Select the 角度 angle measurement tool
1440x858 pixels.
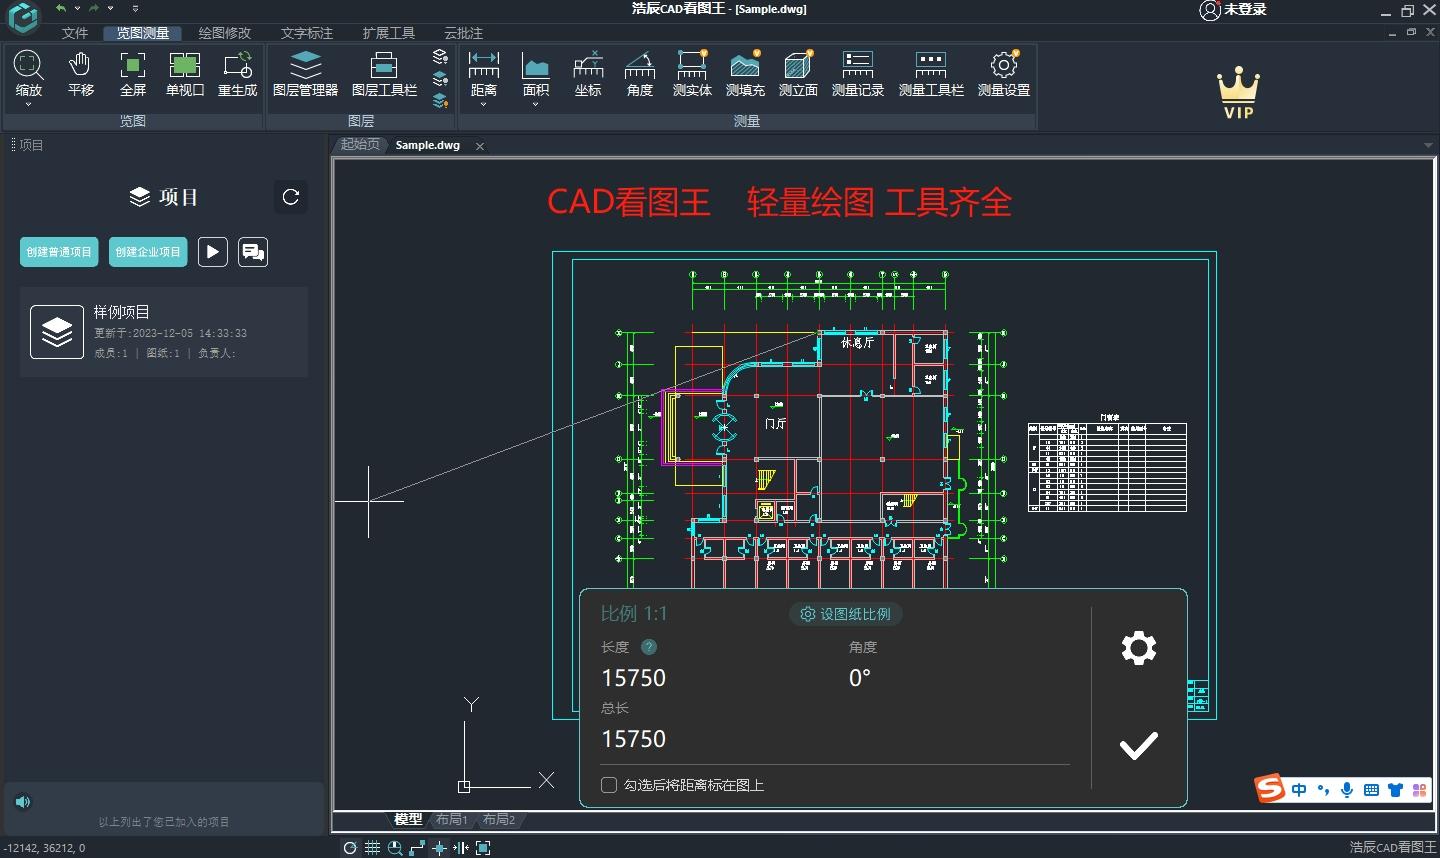(639, 72)
